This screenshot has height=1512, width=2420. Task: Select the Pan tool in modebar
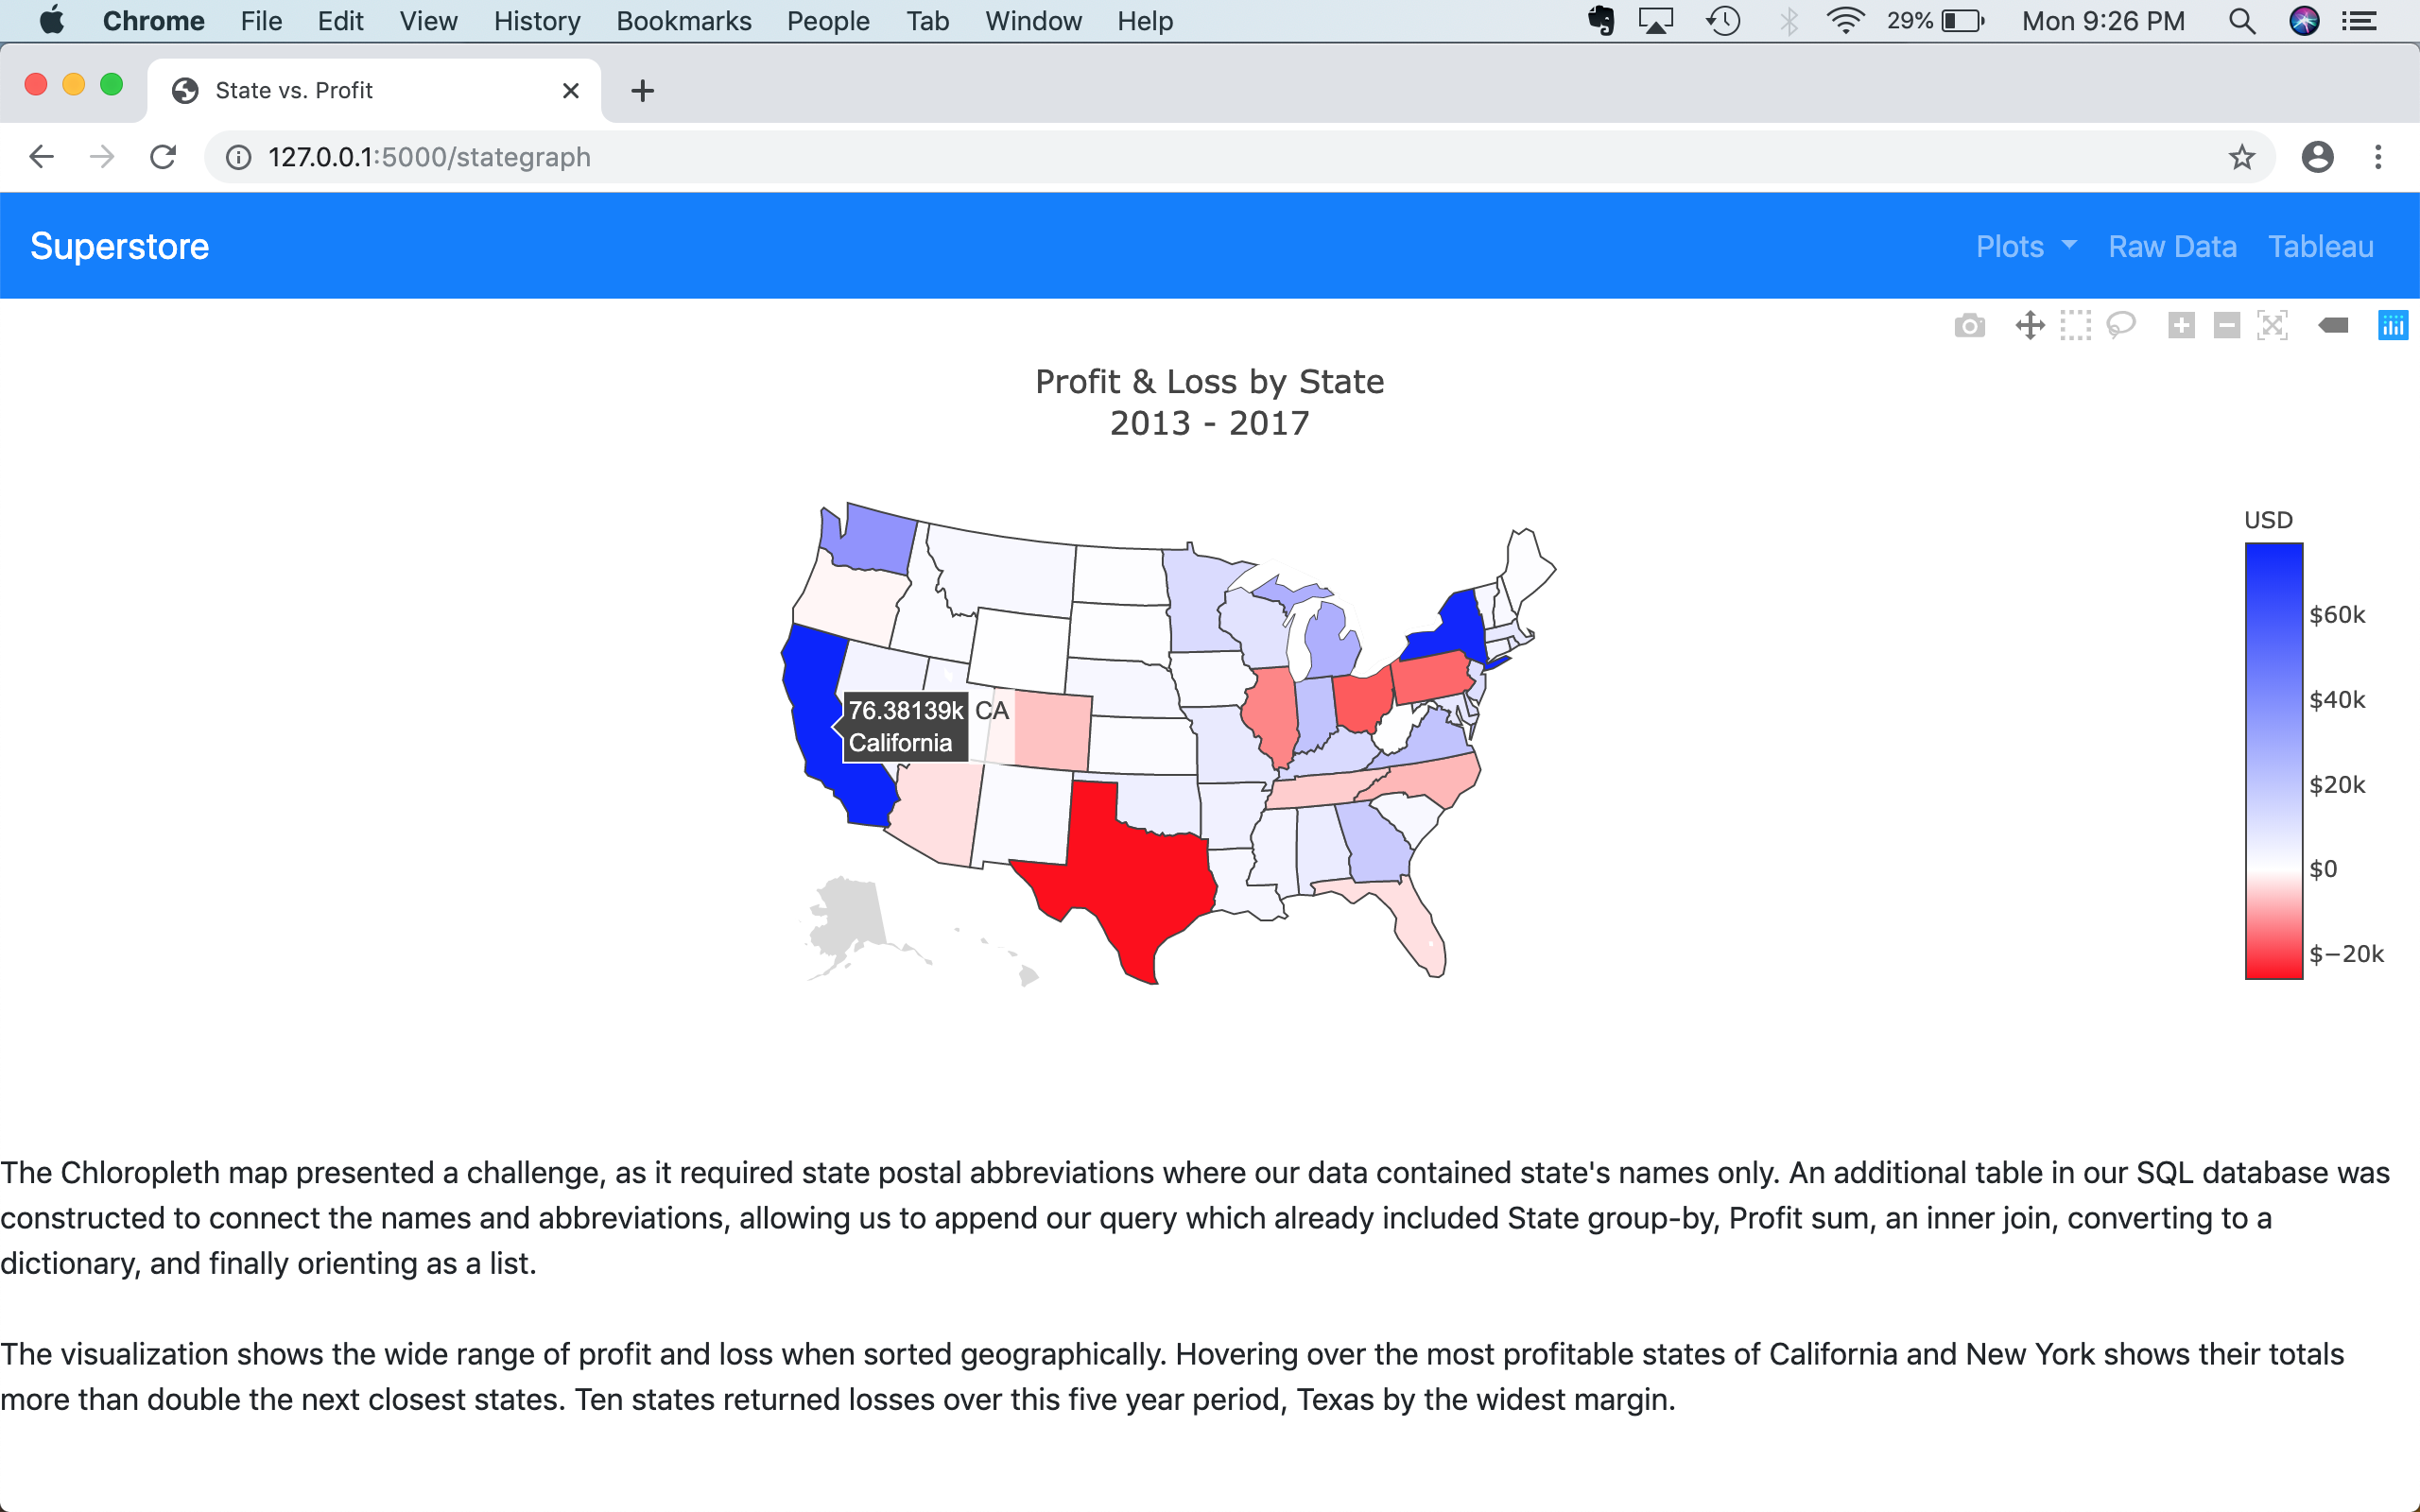point(2029,326)
